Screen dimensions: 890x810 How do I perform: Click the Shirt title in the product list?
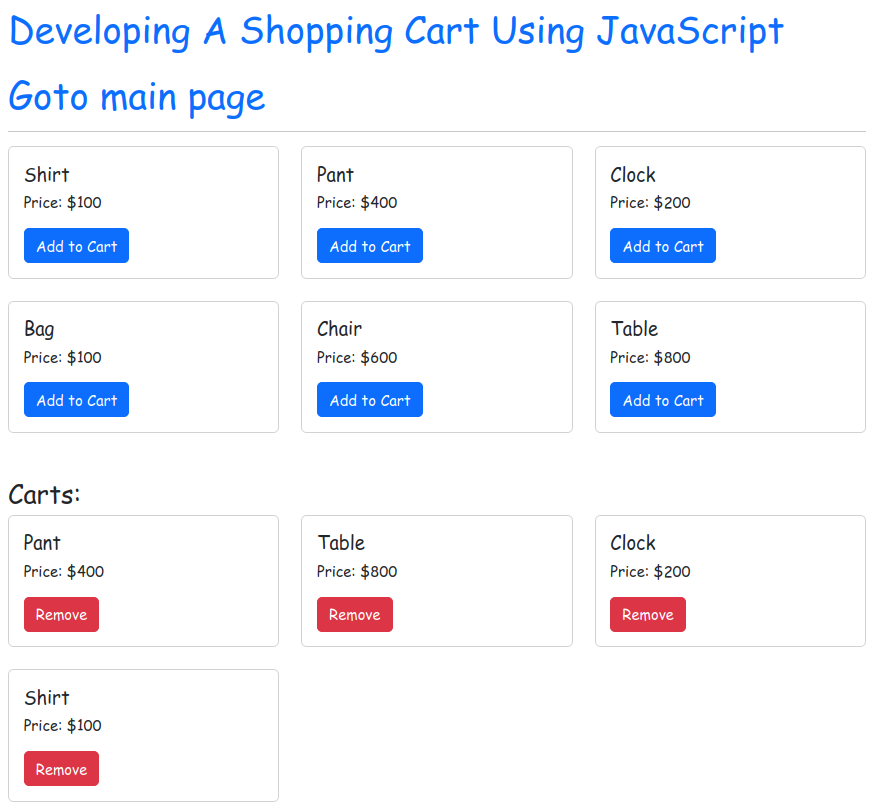46,175
